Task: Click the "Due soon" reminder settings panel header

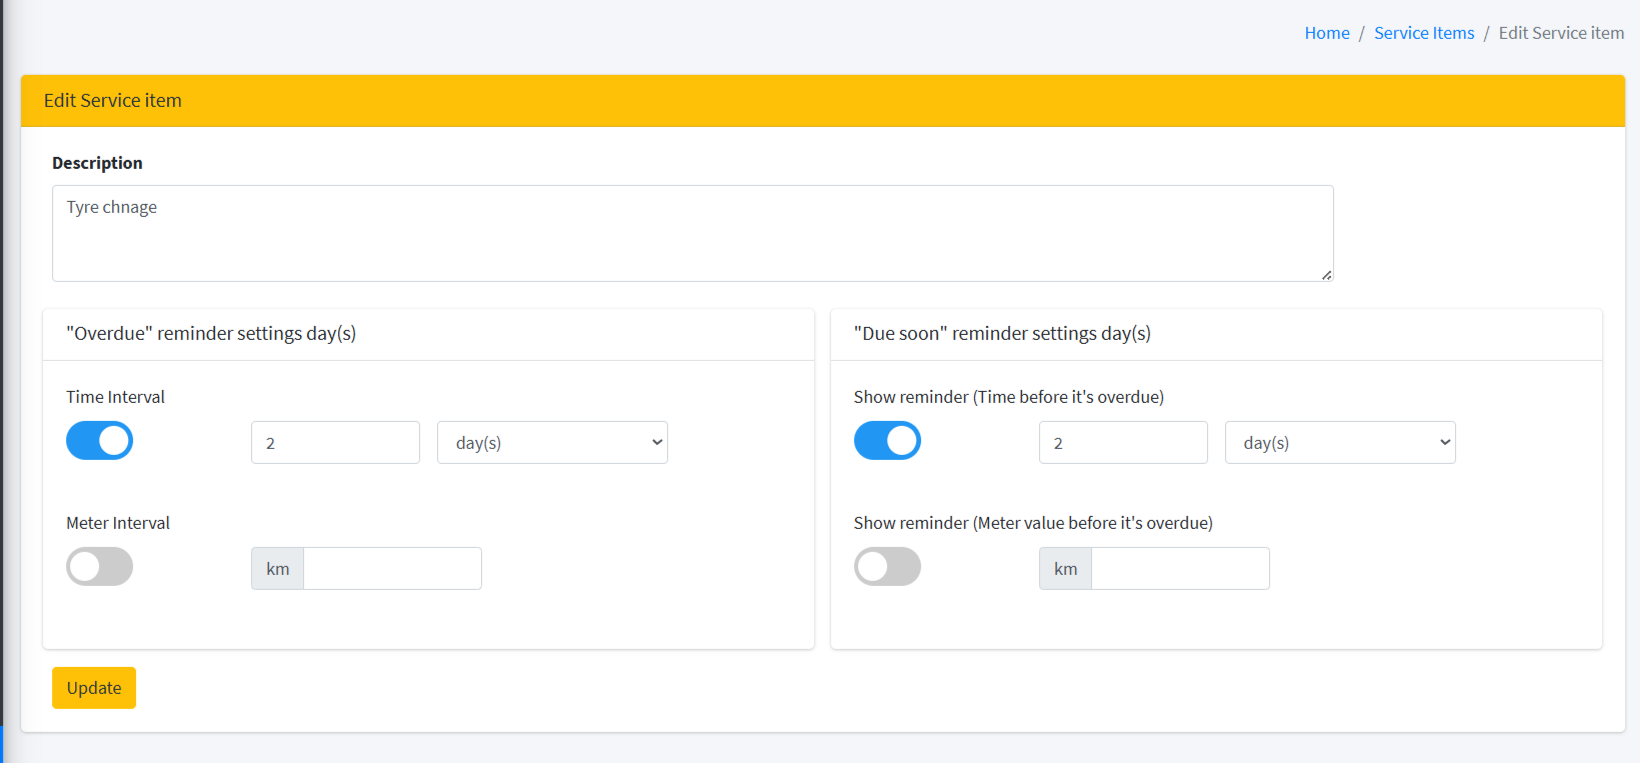Action: pyautogui.click(x=1001, y=334)
